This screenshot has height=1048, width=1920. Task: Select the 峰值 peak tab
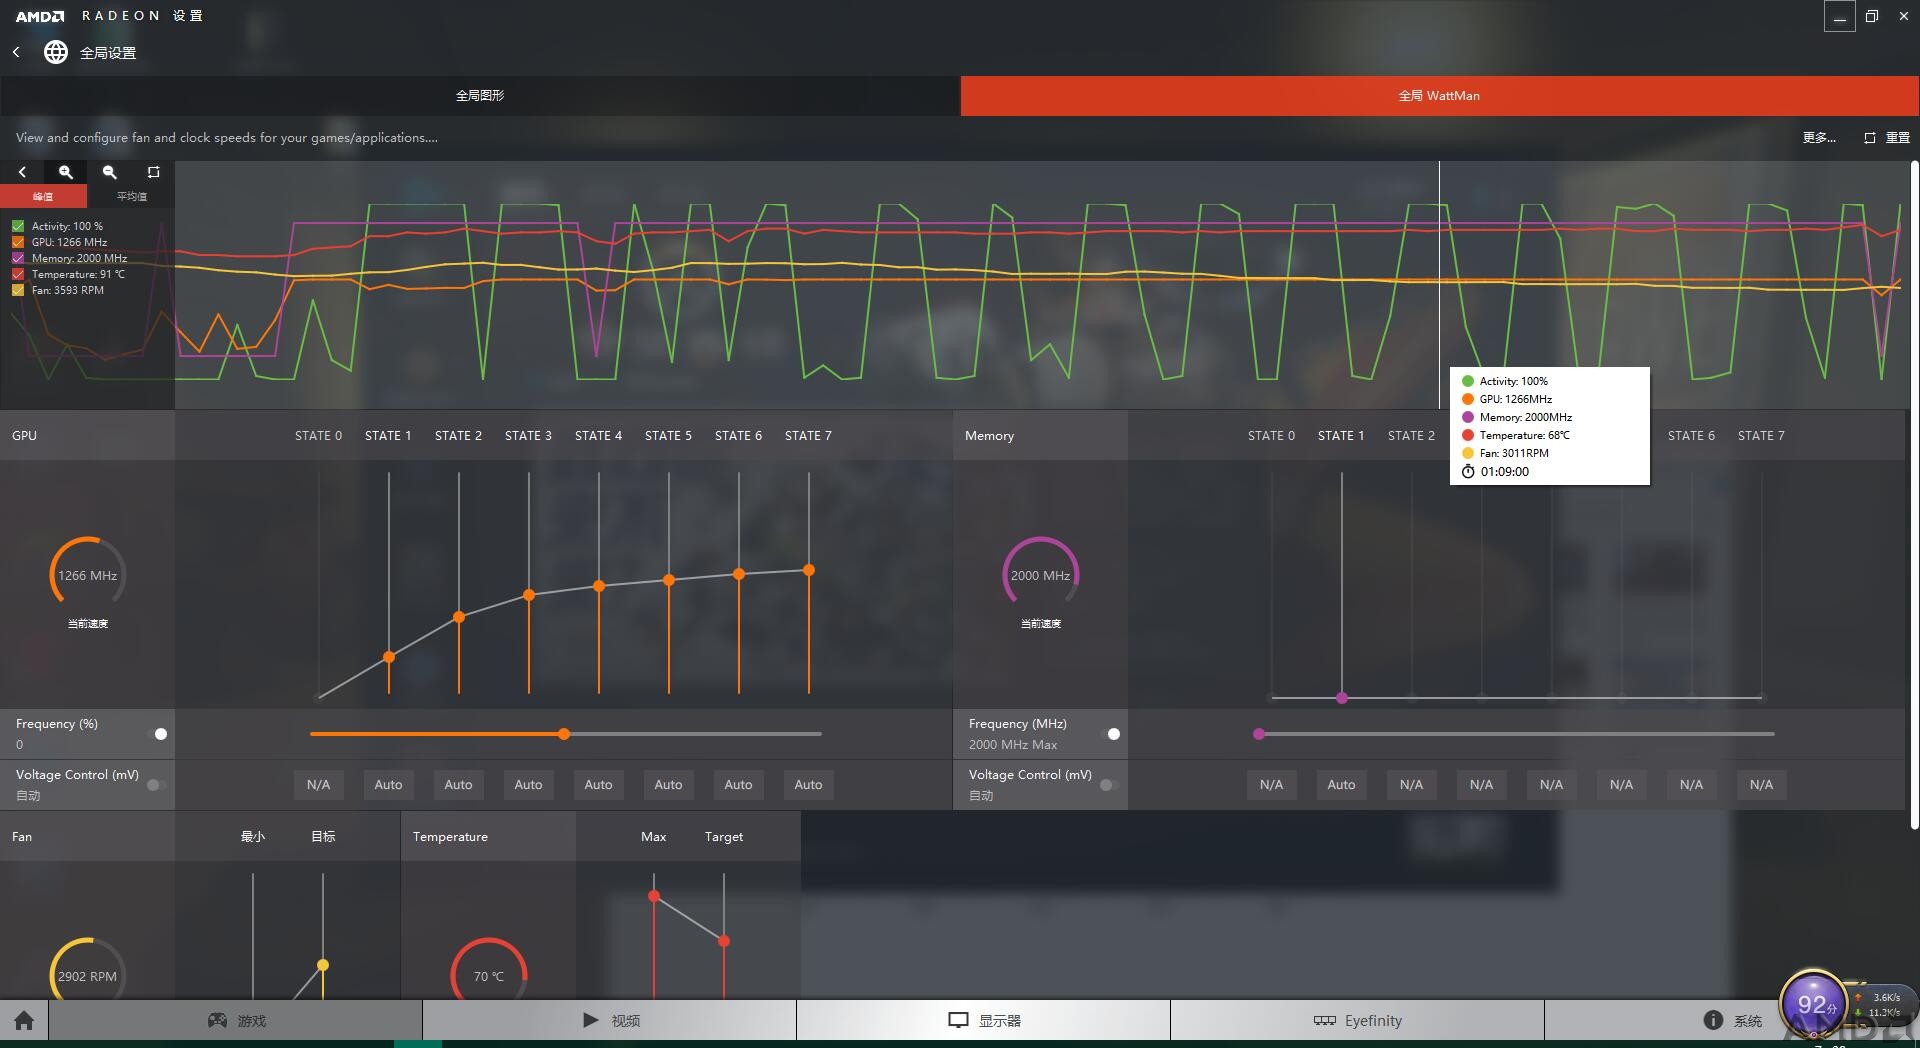[x=43, y=196]
